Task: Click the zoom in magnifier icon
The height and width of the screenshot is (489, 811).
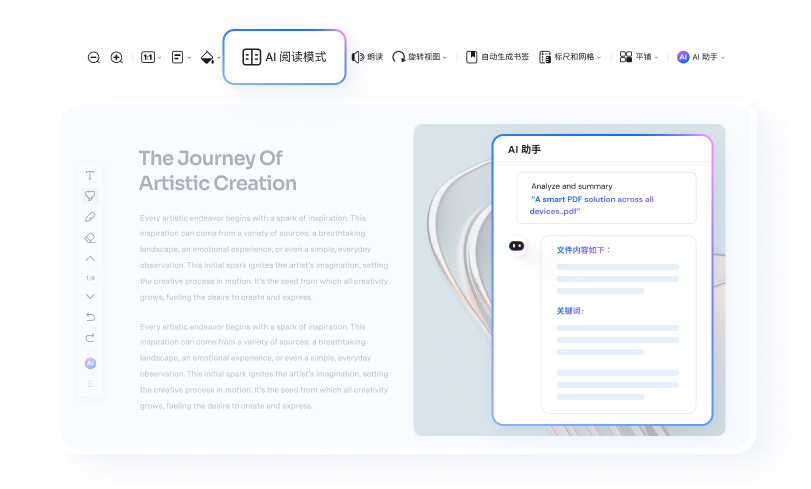Action: point(117,58)
